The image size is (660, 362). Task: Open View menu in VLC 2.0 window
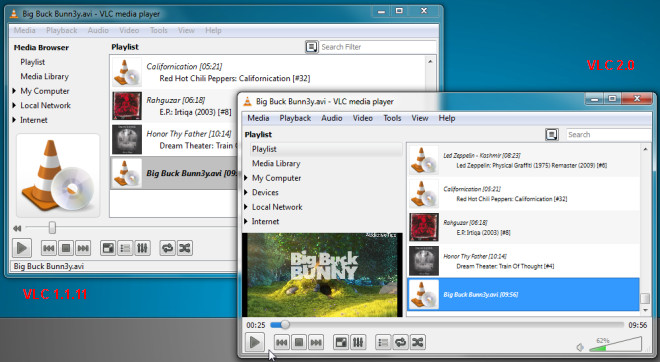[x=420, y=118]
